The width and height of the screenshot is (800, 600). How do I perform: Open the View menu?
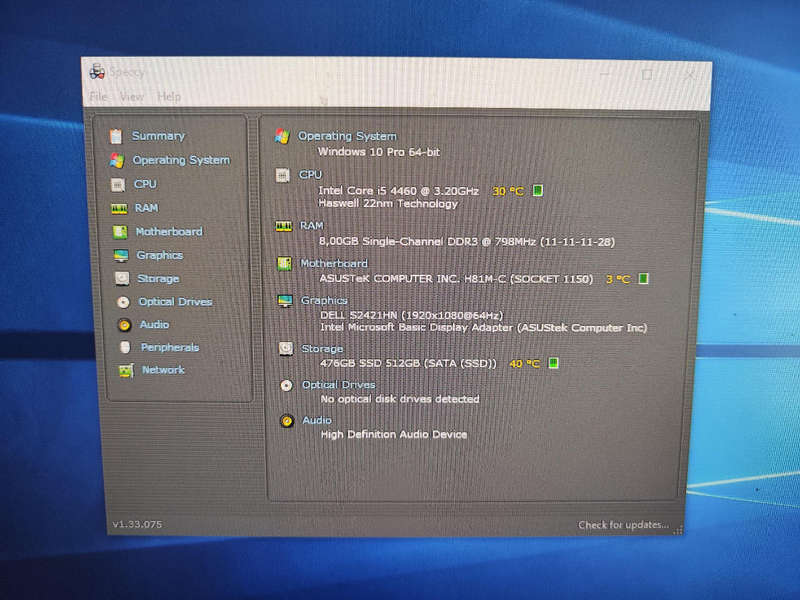[x=132, y=96]
